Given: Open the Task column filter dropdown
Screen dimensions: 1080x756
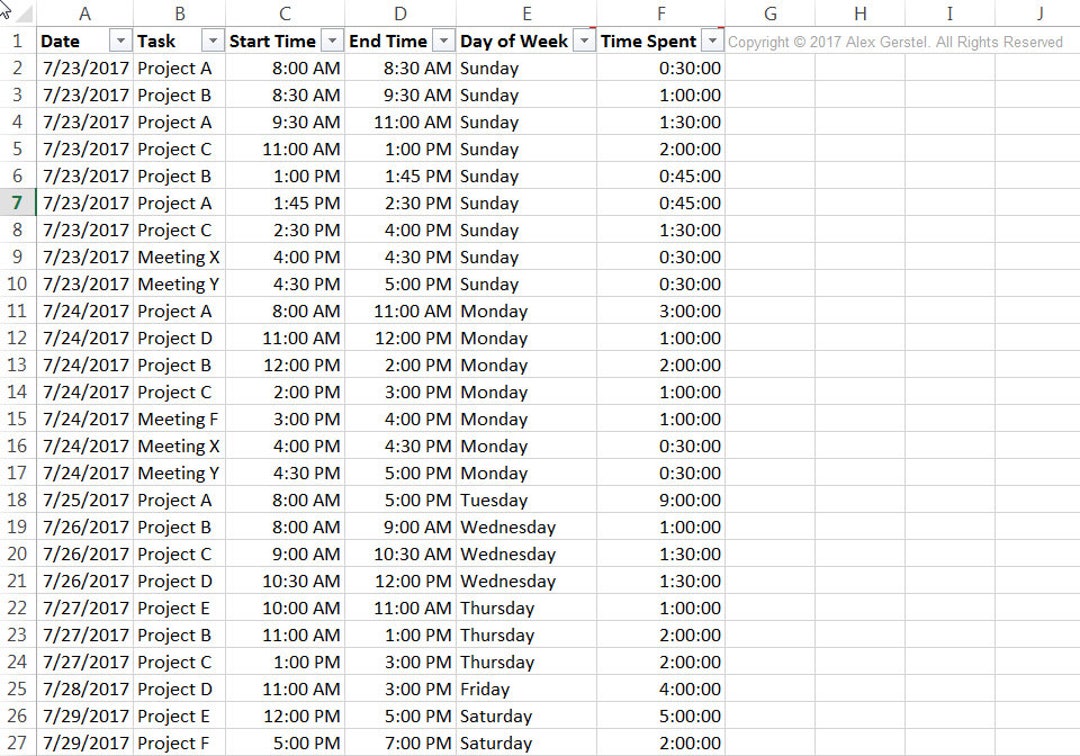Looking at the screenshot, I should (x=211, y=41).
